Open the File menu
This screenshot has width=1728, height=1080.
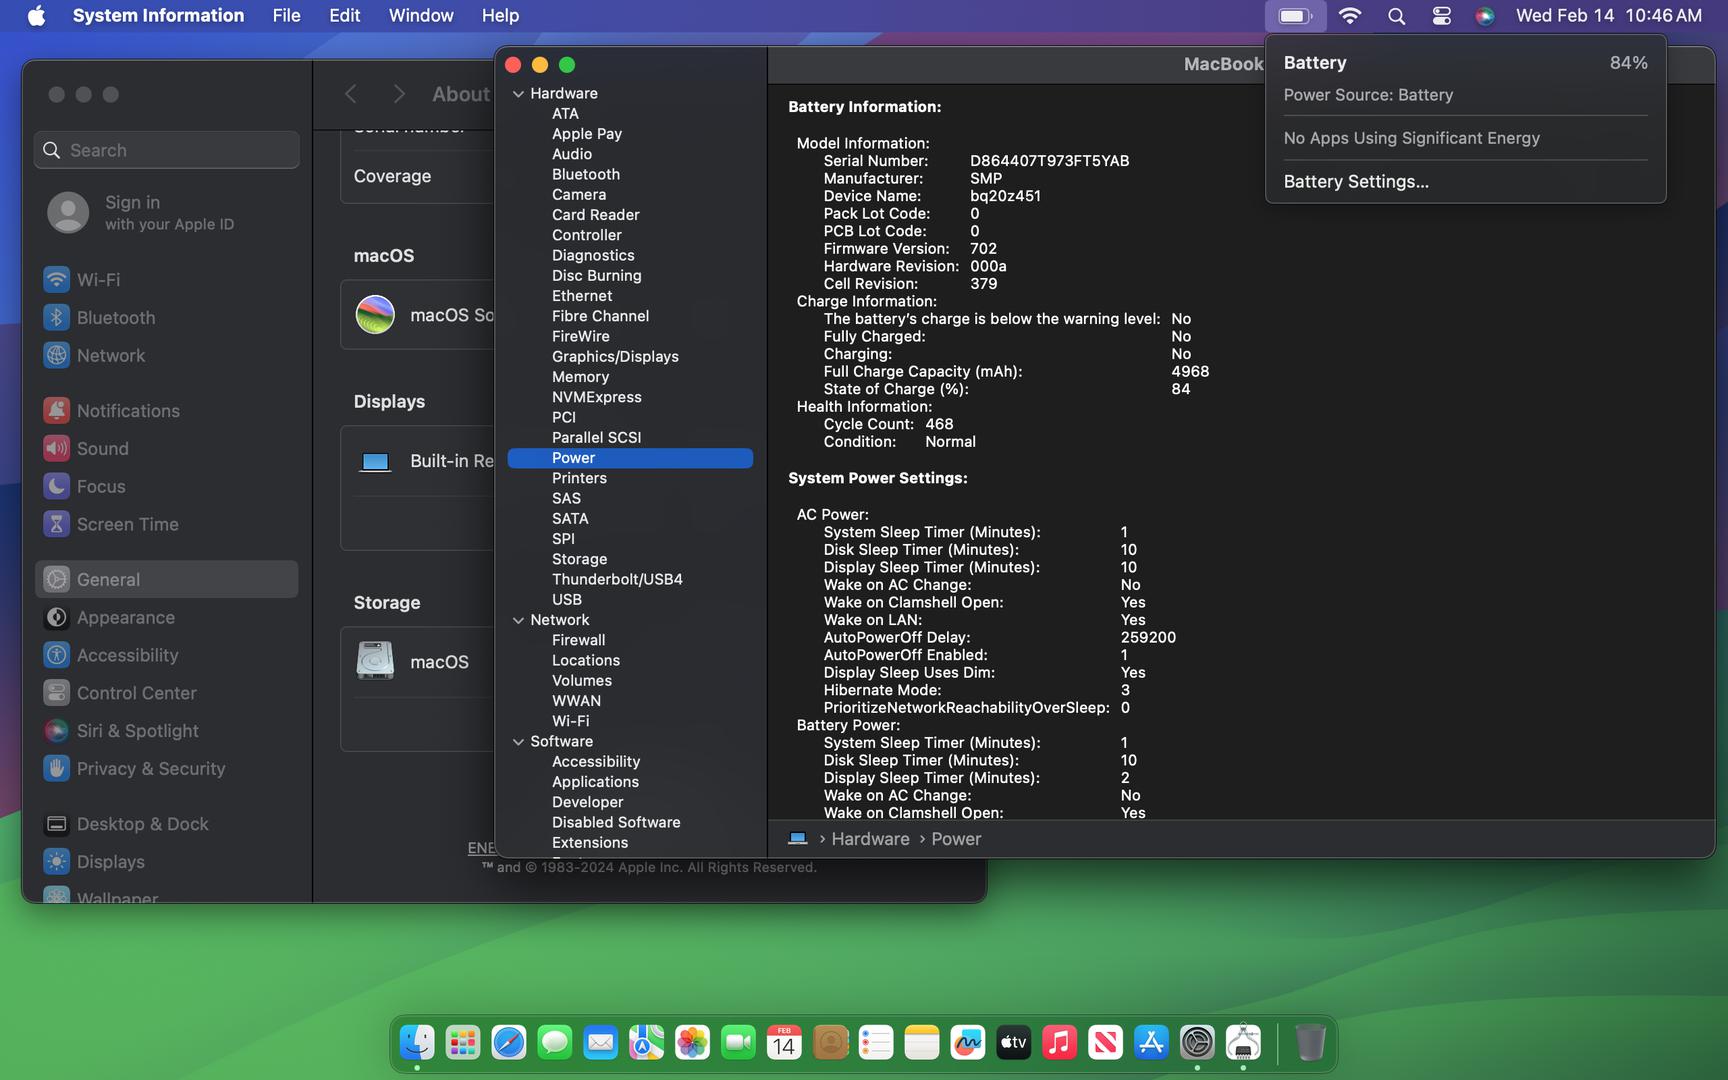tap(286, 16)
